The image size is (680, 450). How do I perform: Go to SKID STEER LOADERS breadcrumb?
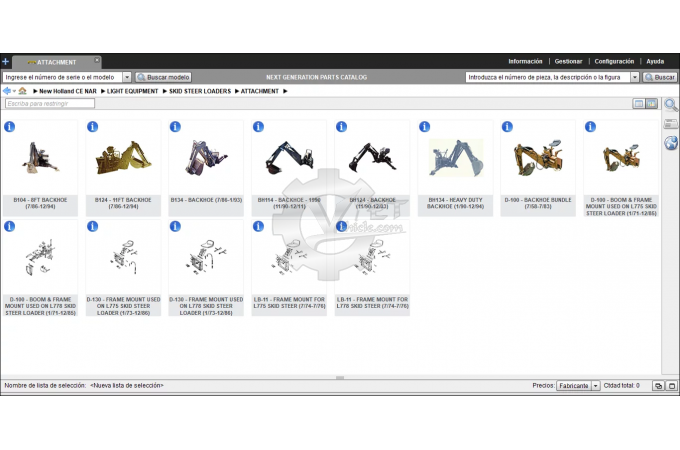pos(200,91)
